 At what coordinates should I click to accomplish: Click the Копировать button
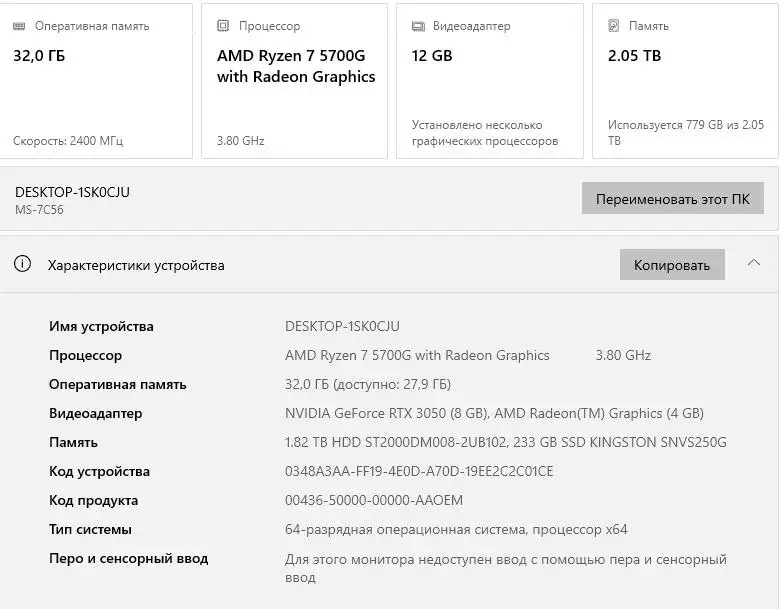click(x=672, y=264)
